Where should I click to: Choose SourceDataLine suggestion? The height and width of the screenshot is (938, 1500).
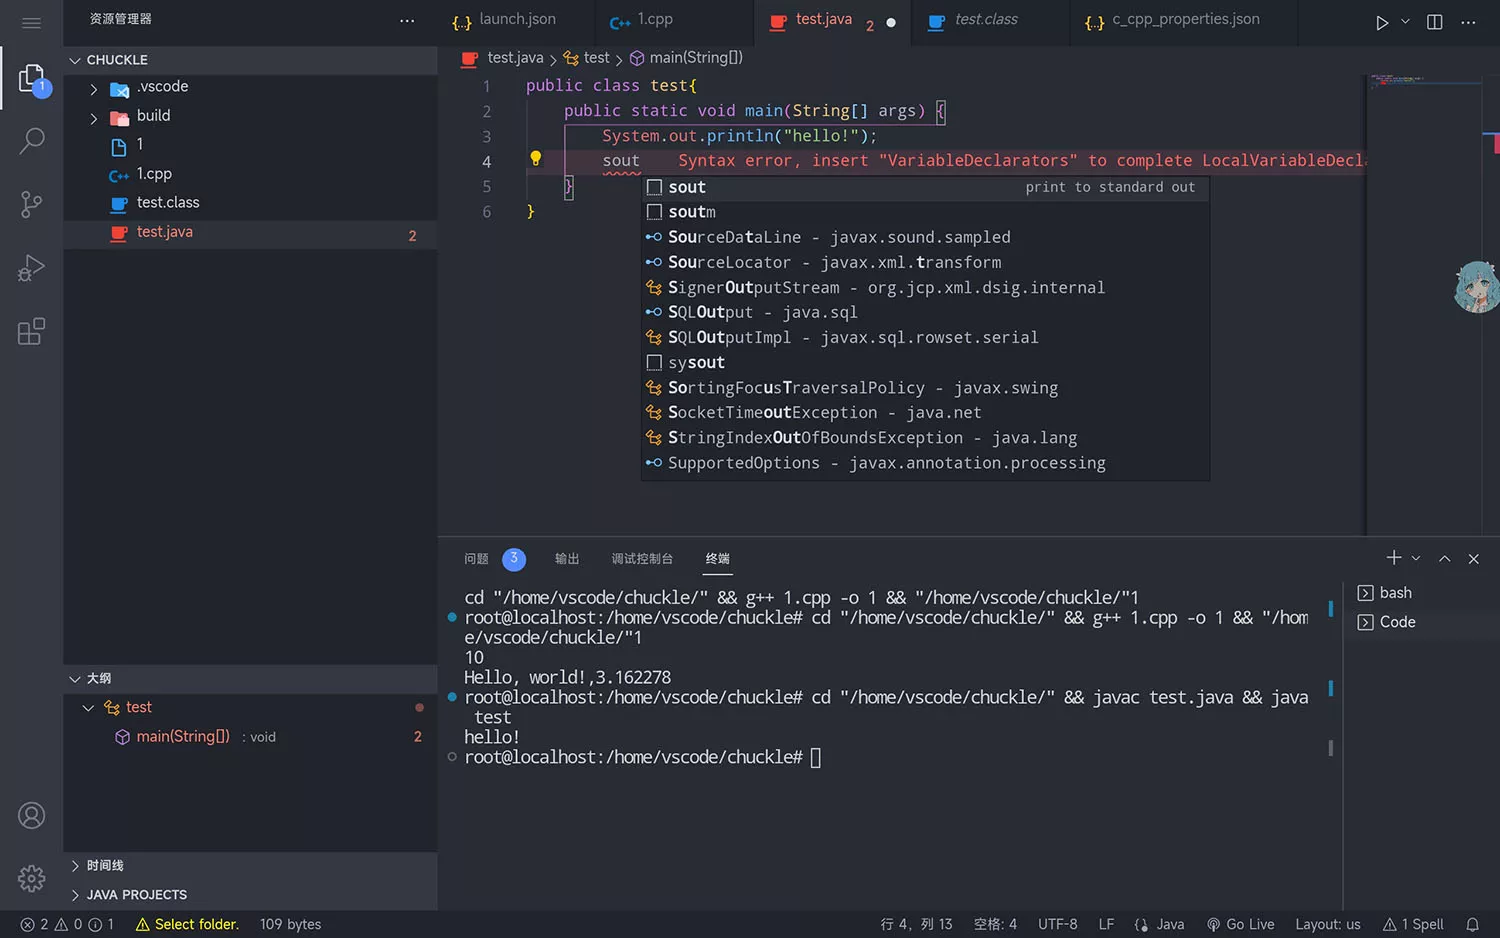coord(925,237)
